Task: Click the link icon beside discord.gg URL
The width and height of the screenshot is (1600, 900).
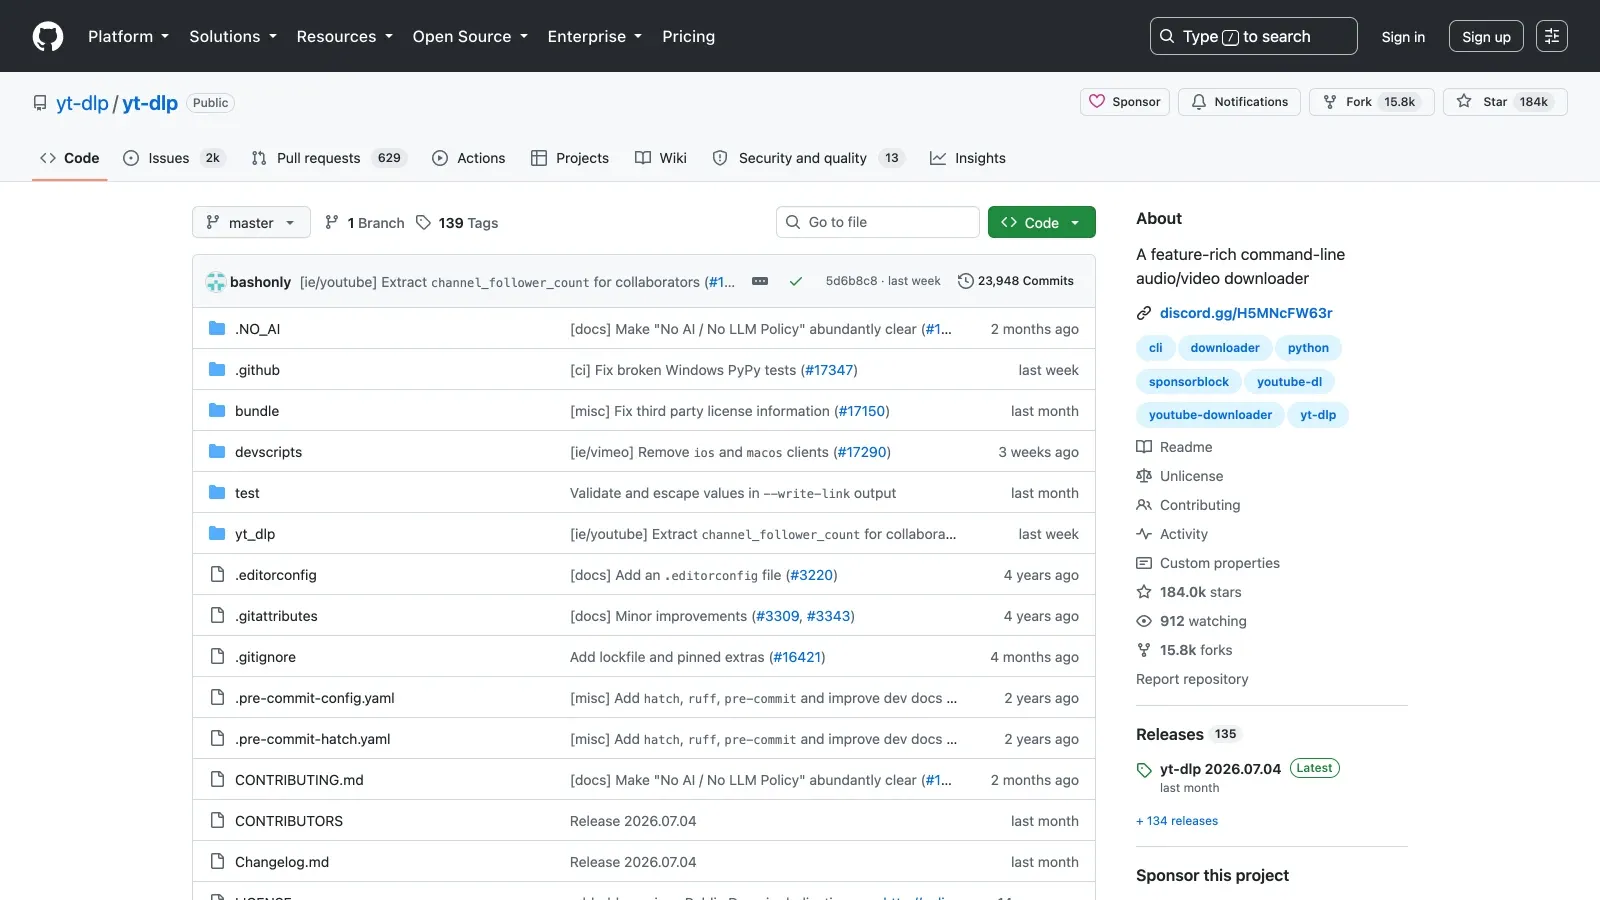Action: (1144, 313)
